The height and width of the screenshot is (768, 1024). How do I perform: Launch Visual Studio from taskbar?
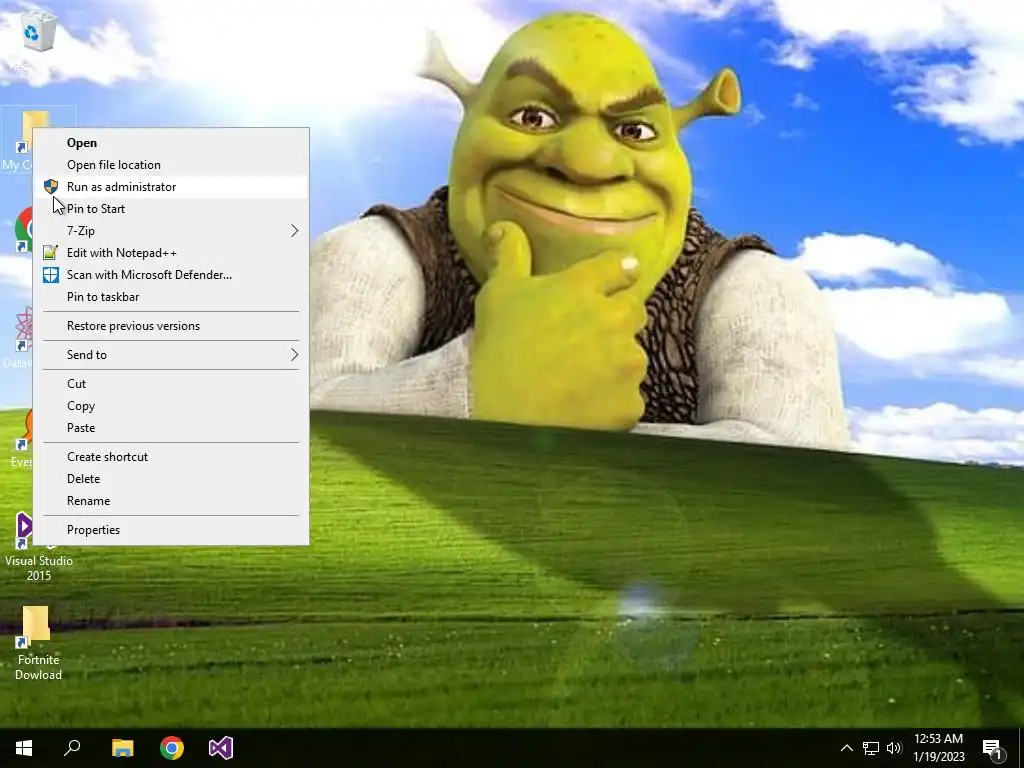221,748
